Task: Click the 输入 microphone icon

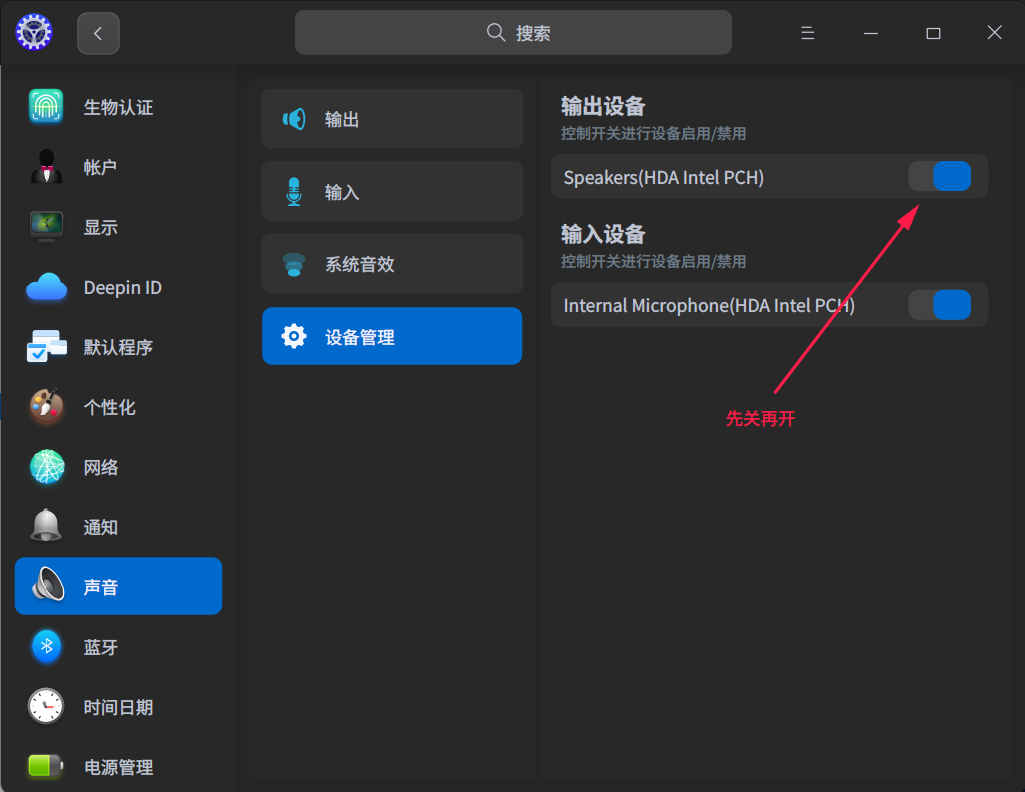Action: coord(294,191)
